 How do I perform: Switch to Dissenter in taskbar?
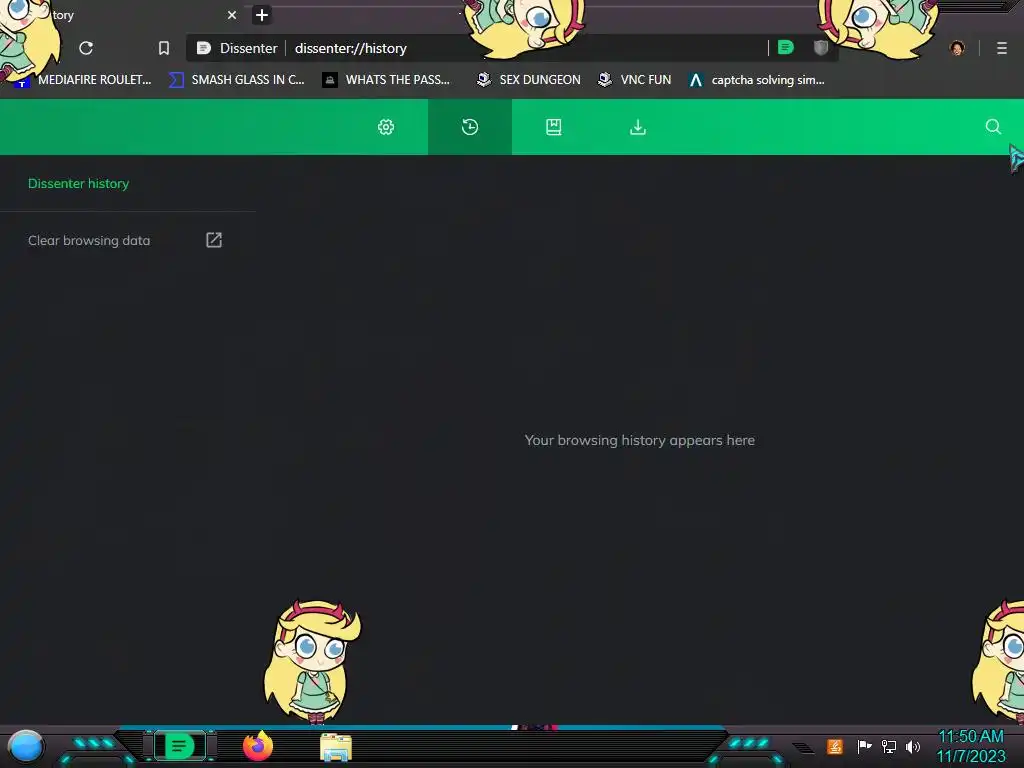point(180,746)
